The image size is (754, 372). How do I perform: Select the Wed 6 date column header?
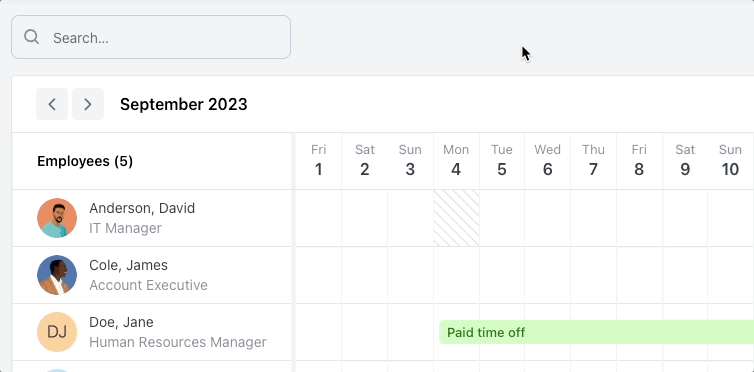547,161
